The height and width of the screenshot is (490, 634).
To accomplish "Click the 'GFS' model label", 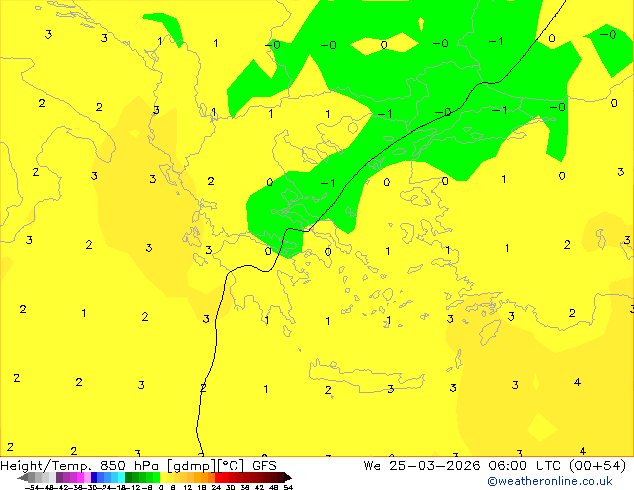I will click(264, 466).
